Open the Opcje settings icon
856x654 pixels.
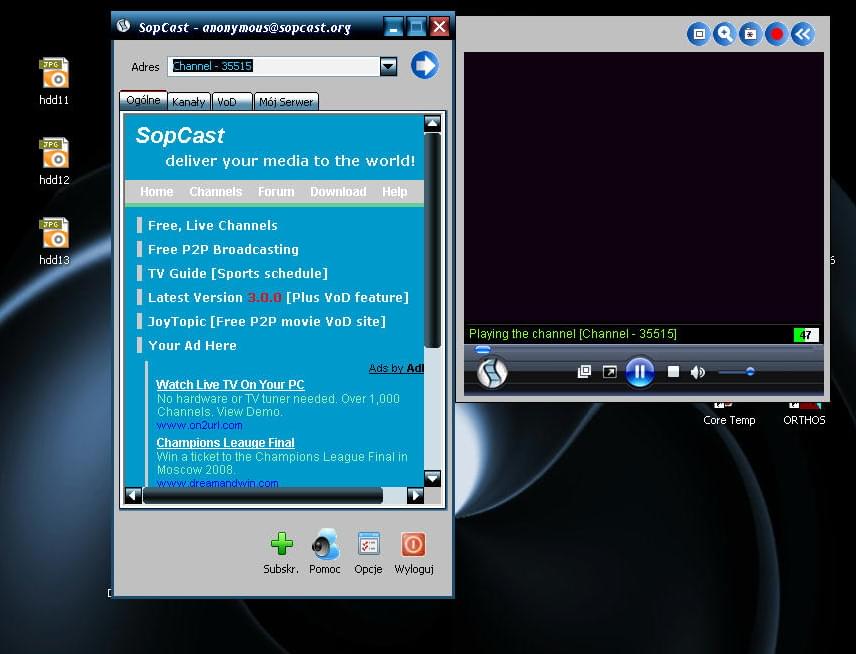coord(368,544)
